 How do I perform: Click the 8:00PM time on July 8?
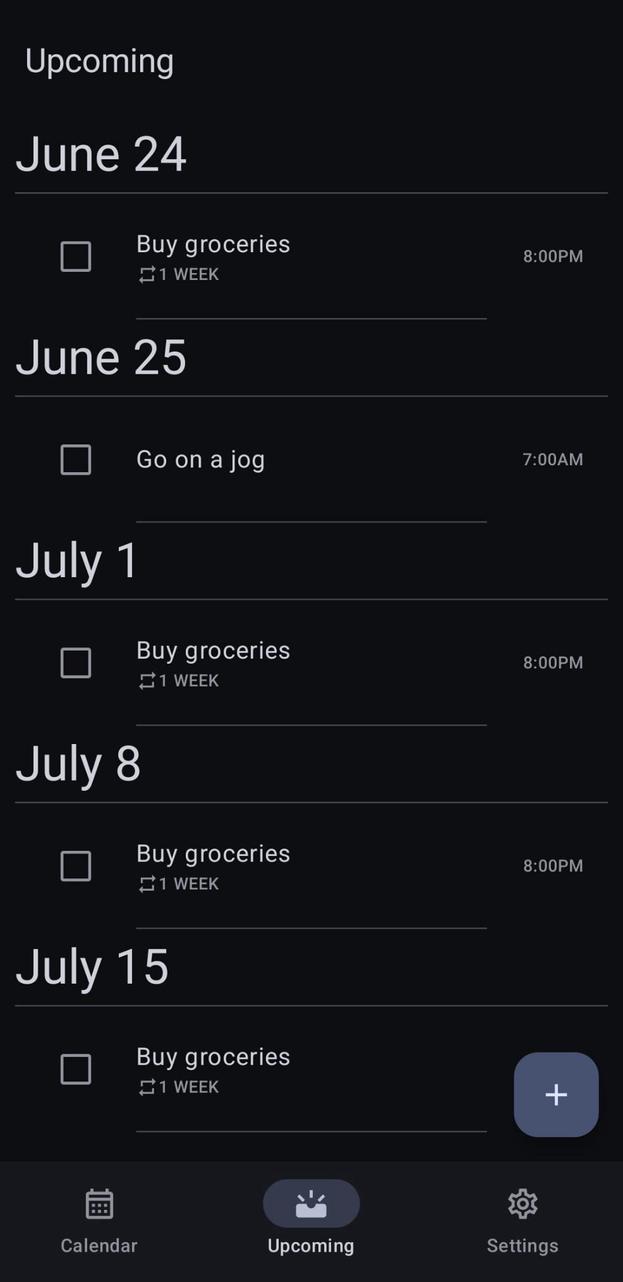point(553,866)
